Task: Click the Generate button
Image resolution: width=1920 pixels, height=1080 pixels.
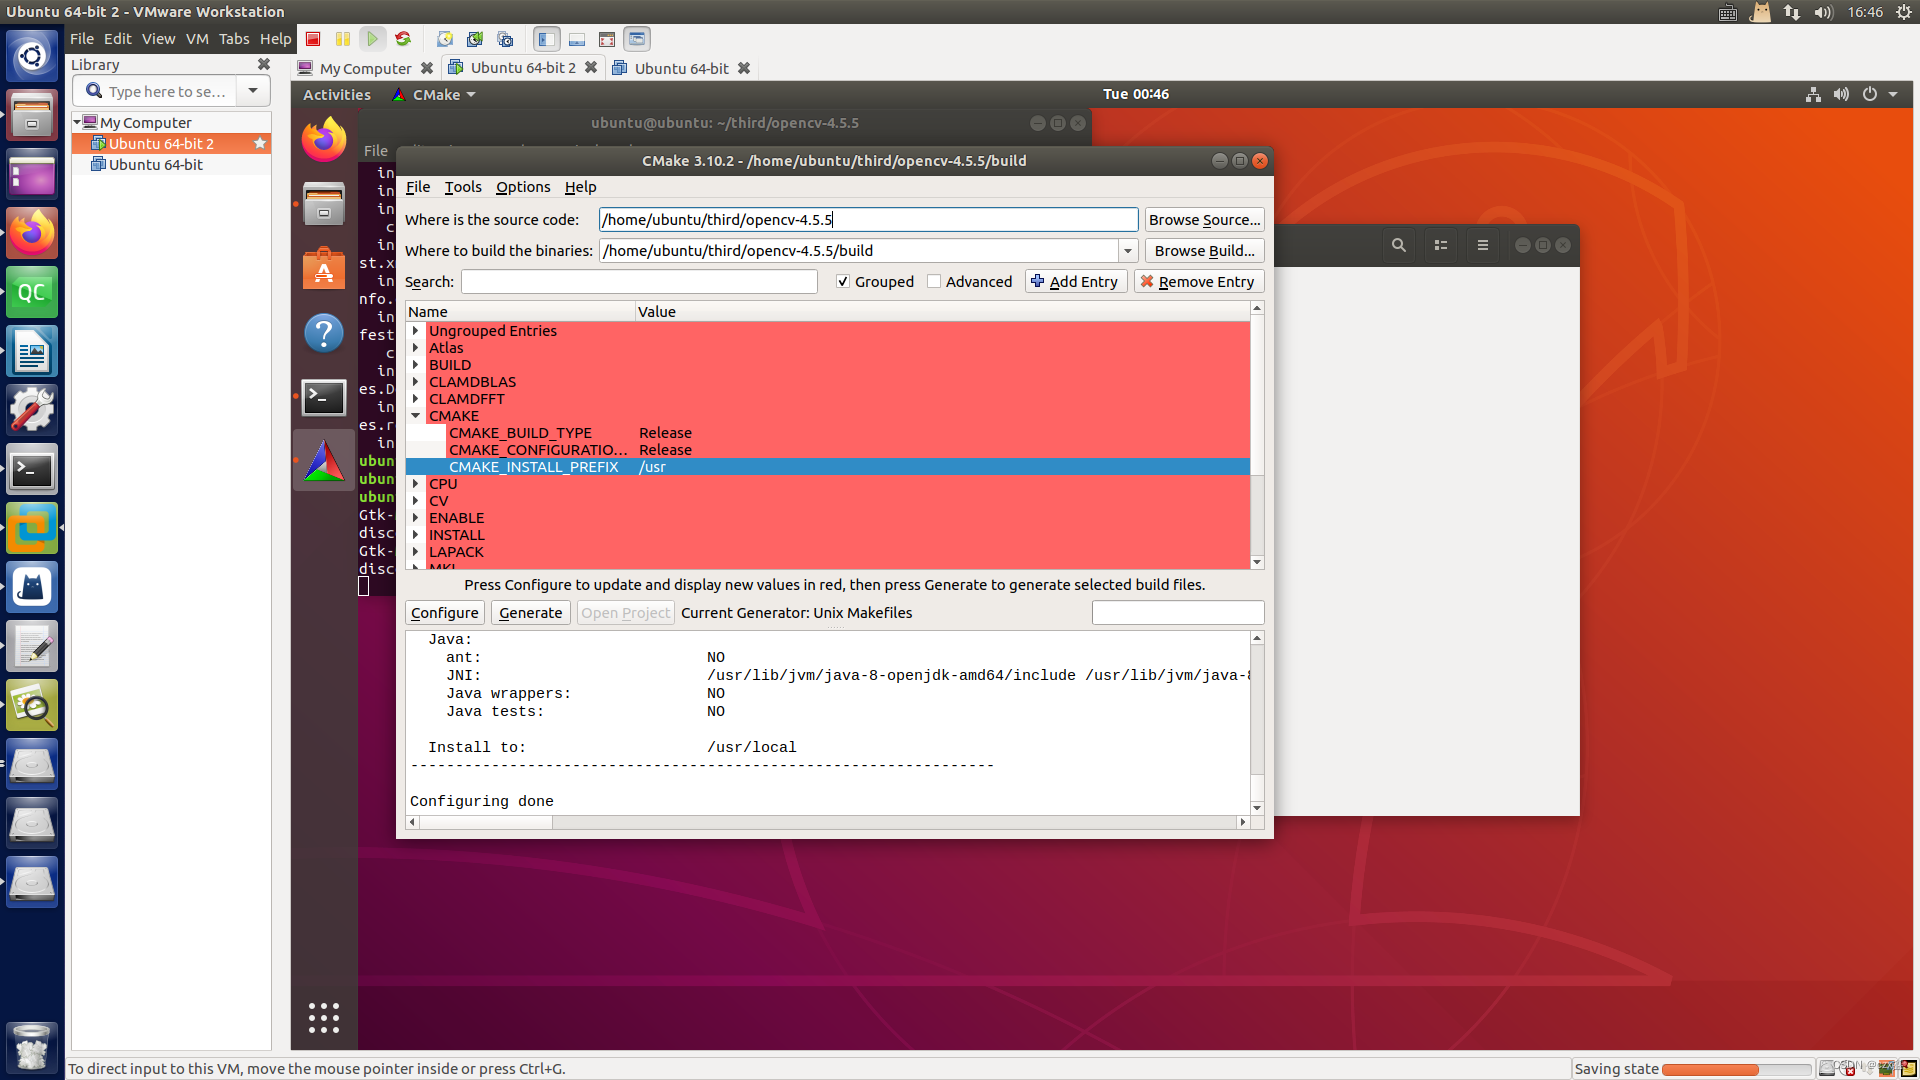Action: [531, 613]
